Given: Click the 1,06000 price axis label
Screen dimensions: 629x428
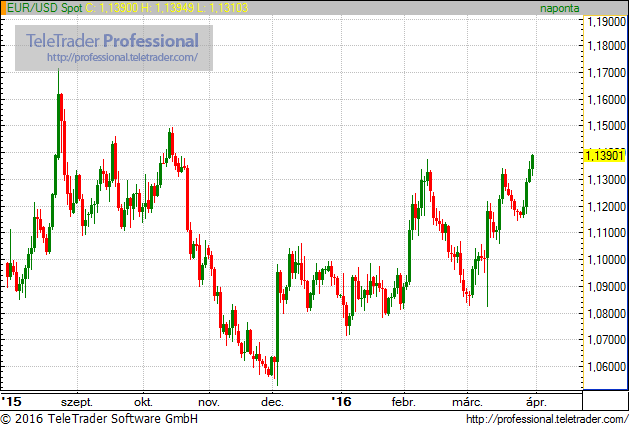Looking at the screenshot, I should click(x=606, y=367).
